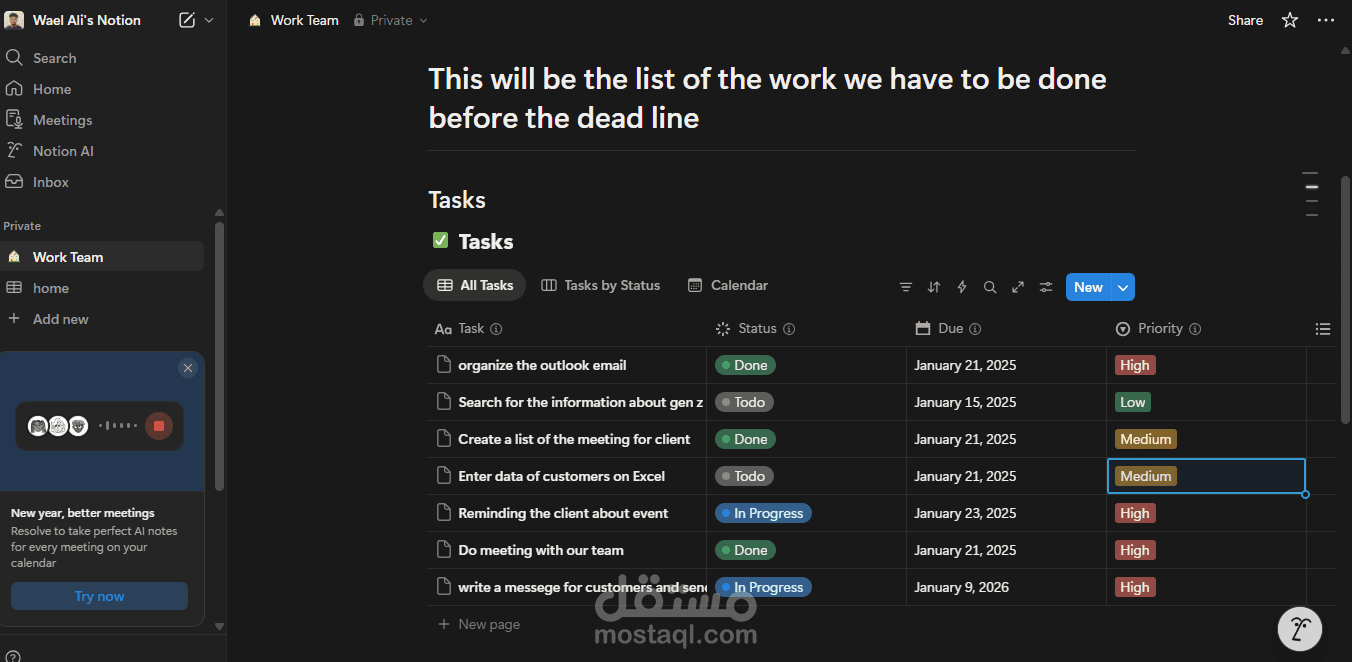
Task: Click Done status of organize the outlook email
Action: pos(745,365)
